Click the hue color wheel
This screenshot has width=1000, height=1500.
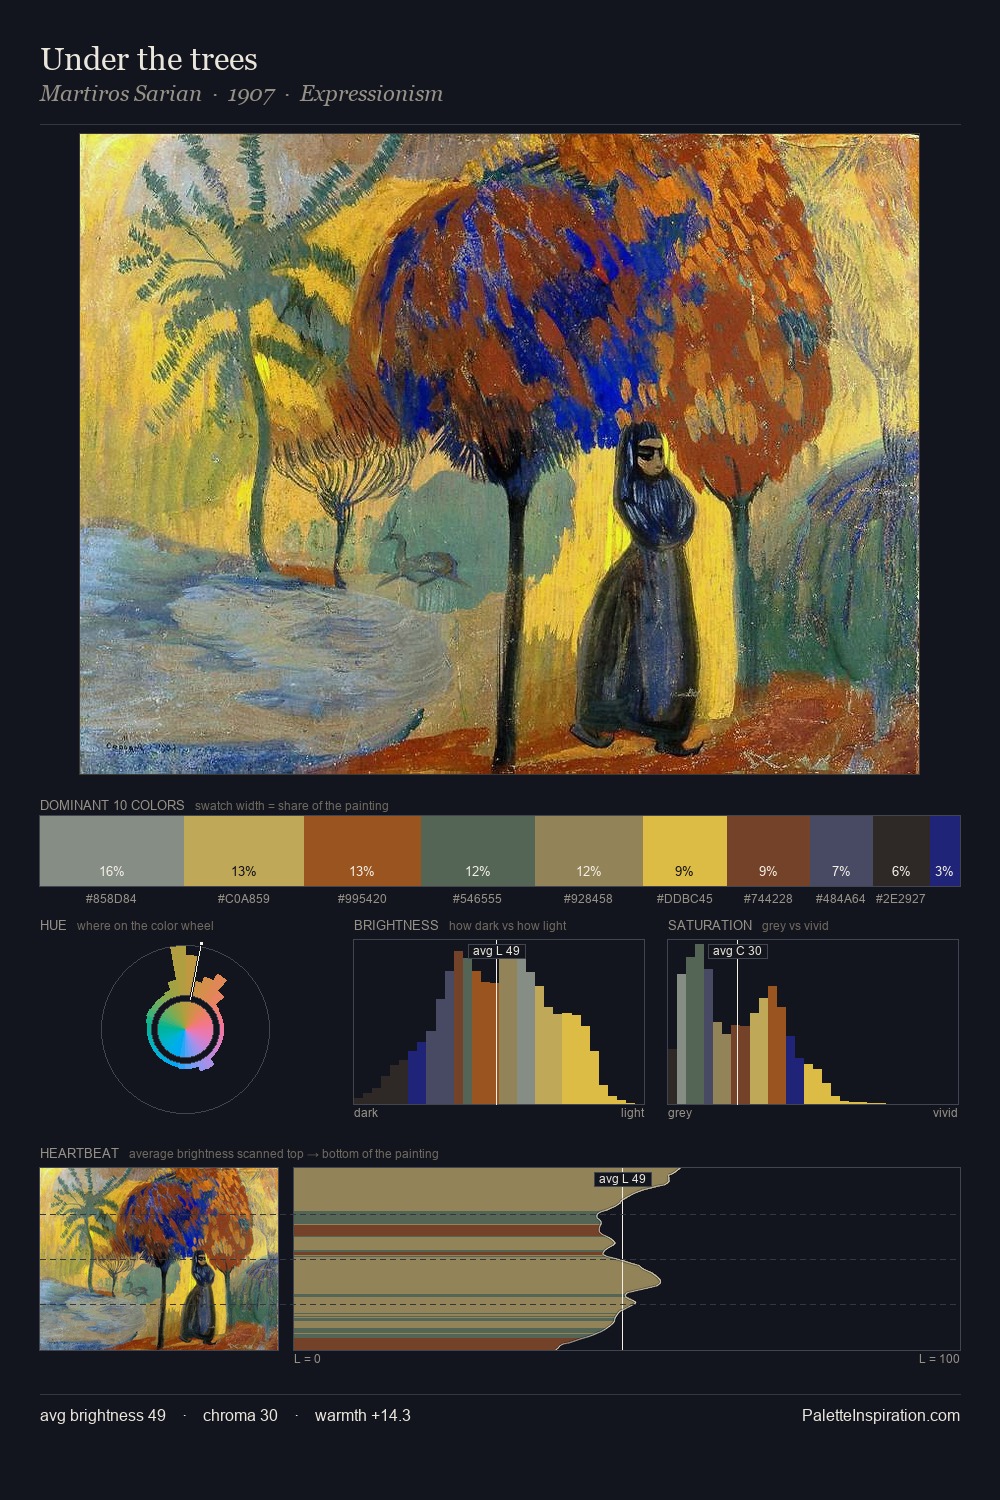pos(185,1029)
